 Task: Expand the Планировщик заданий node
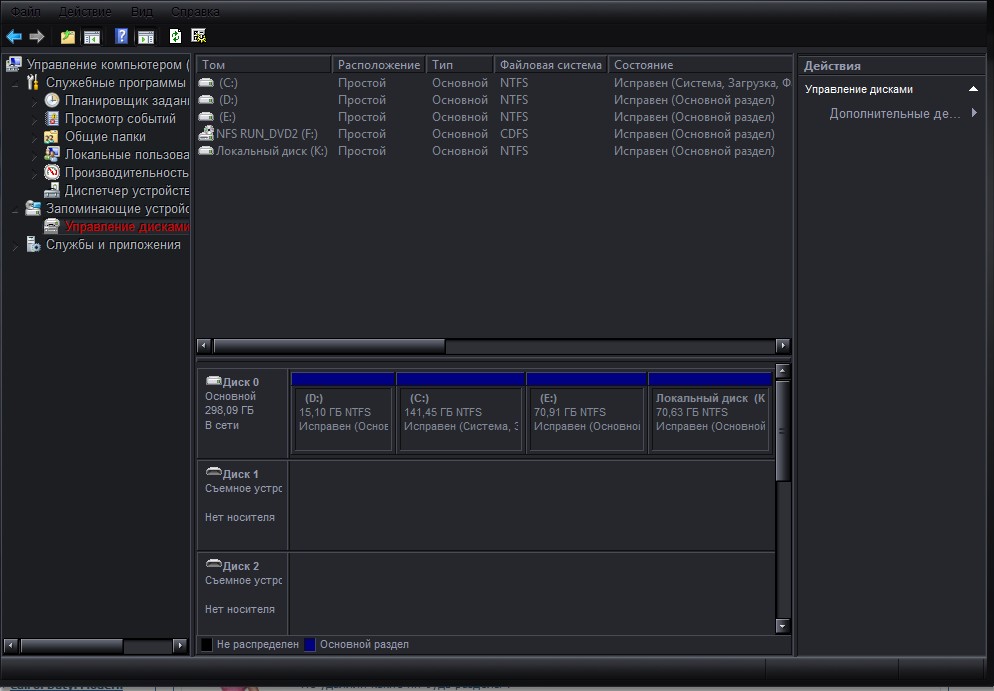coord(34,101)
